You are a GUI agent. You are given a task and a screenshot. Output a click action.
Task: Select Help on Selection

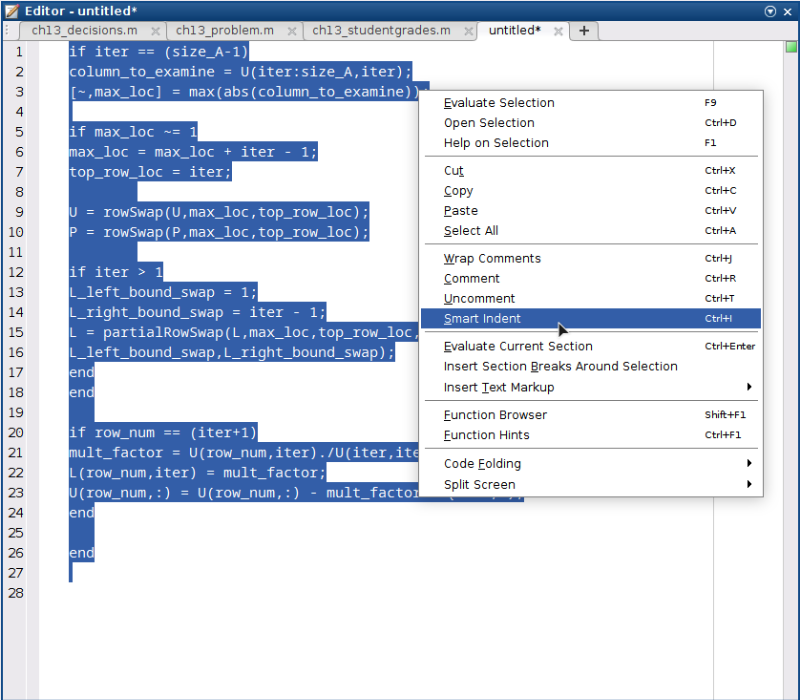(591, 143)
